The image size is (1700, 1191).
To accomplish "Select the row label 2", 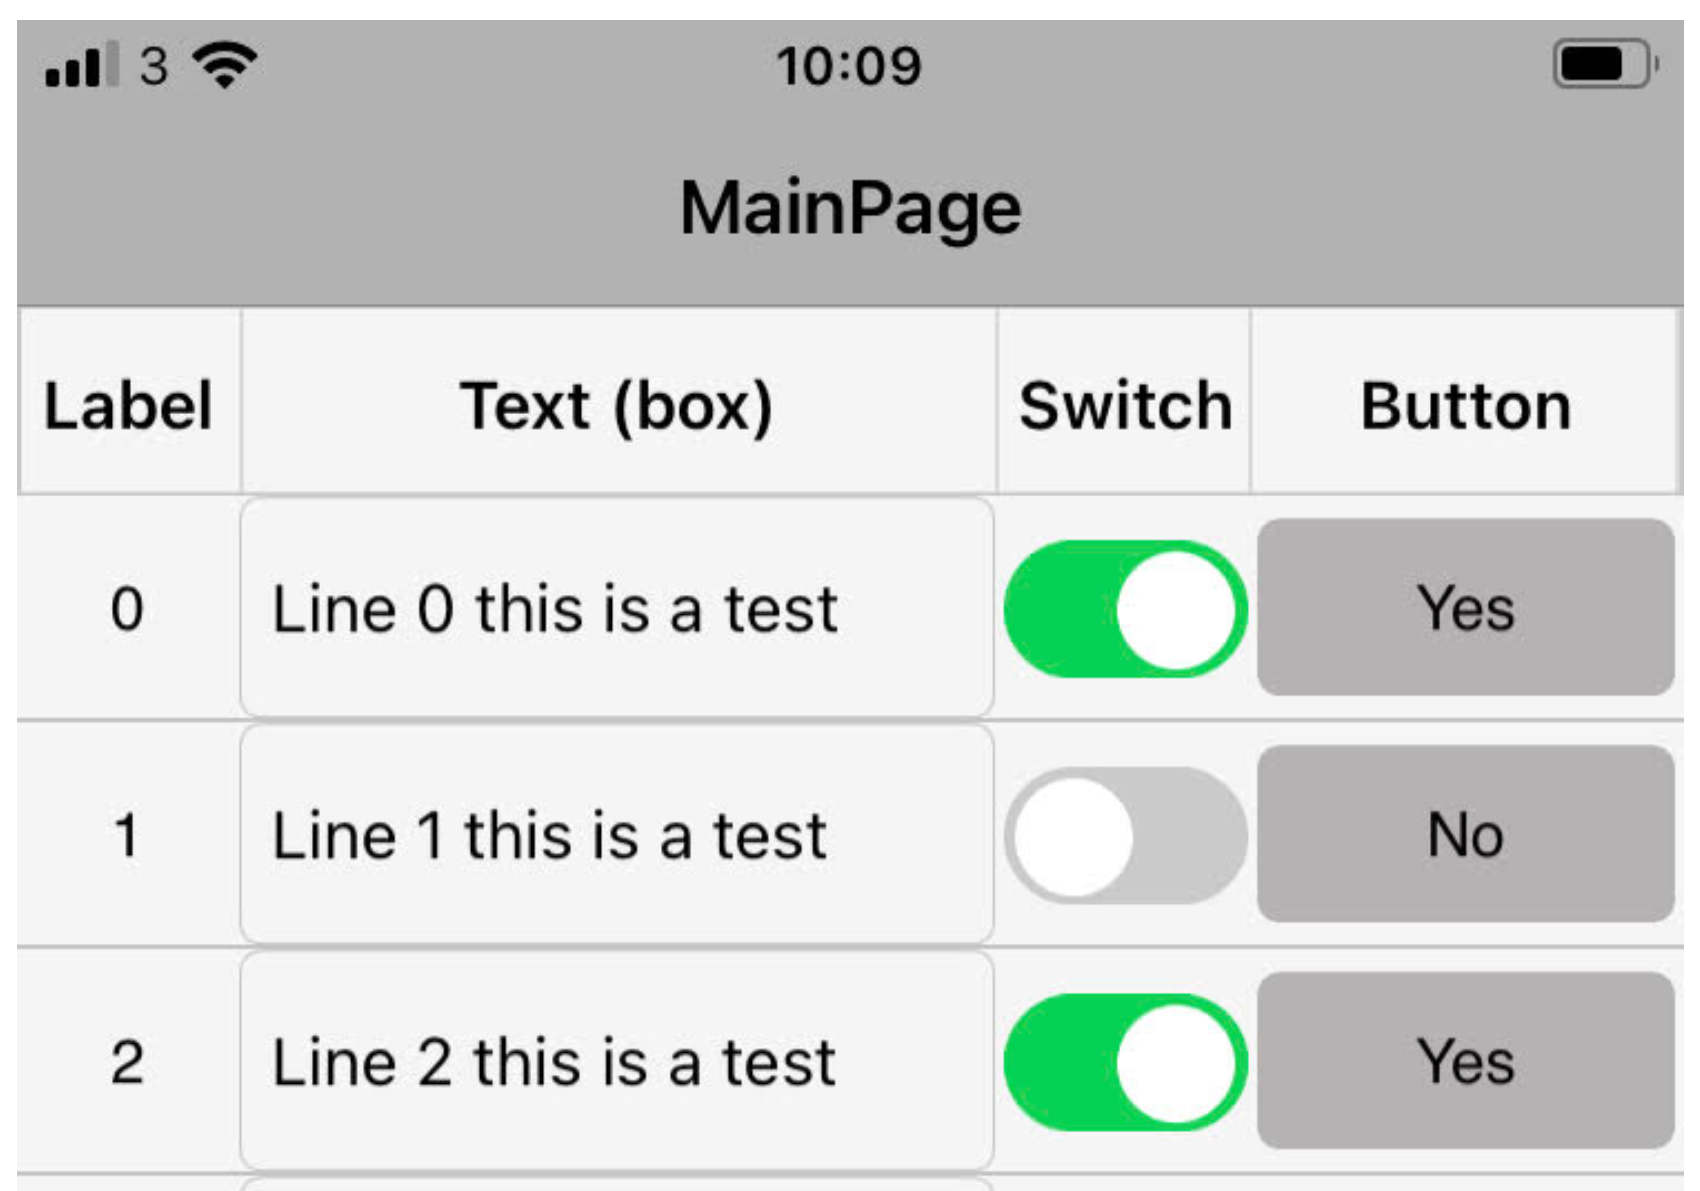I will click(x=127, y=1062).
